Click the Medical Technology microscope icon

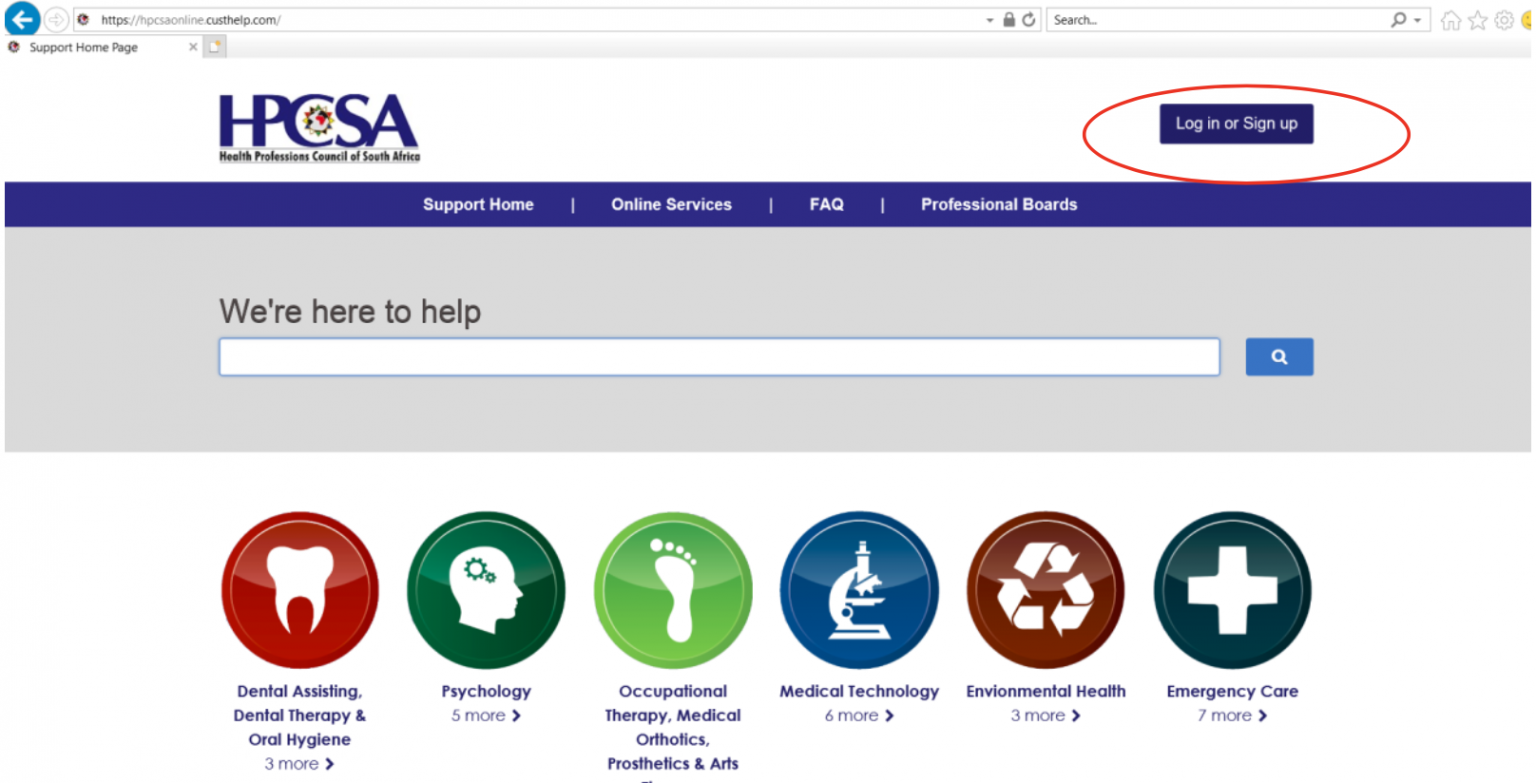click(859, 590)
